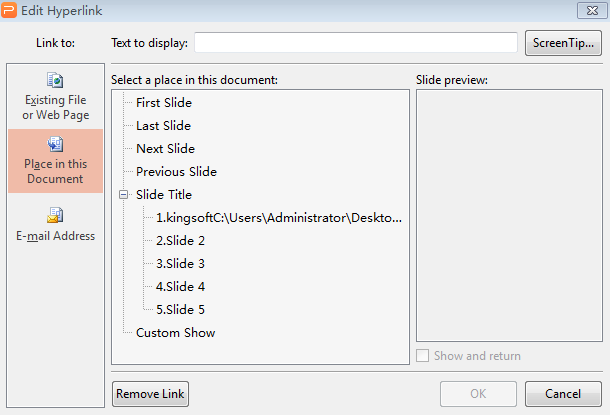The width and height of the screenshot is (610, 415).
Task: Pick 2.Slide 2 from the tree
Action: click(x=180, y=241)
